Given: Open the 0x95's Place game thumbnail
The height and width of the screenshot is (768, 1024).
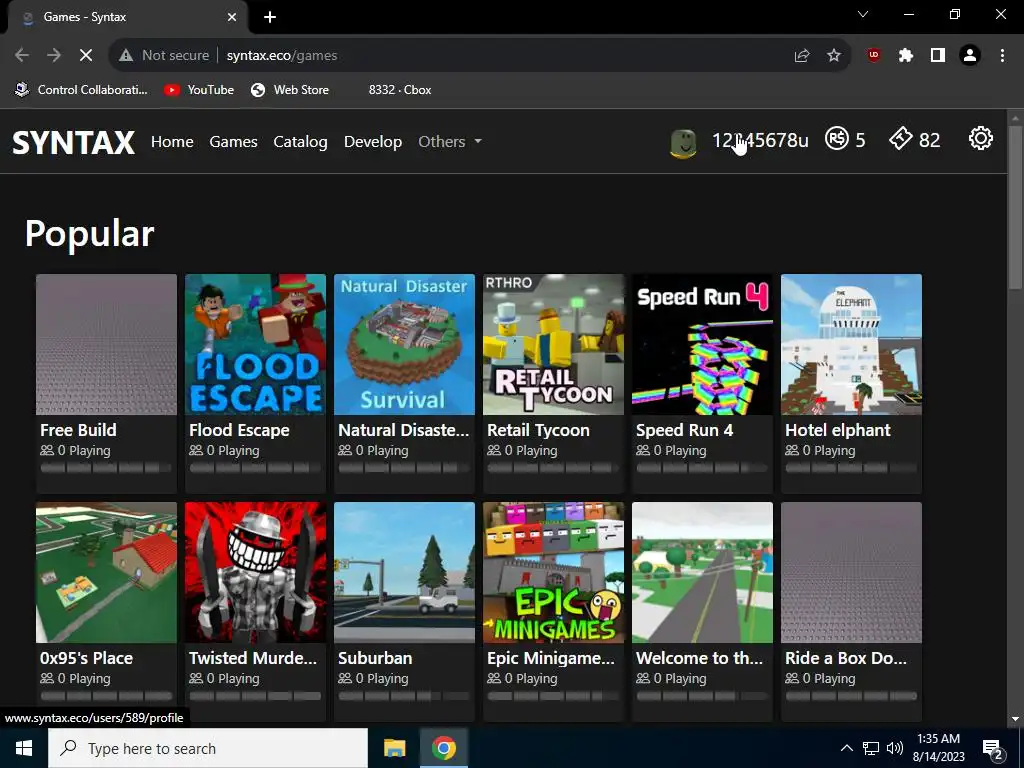Looking at the screenshot, I should point(106,572).
